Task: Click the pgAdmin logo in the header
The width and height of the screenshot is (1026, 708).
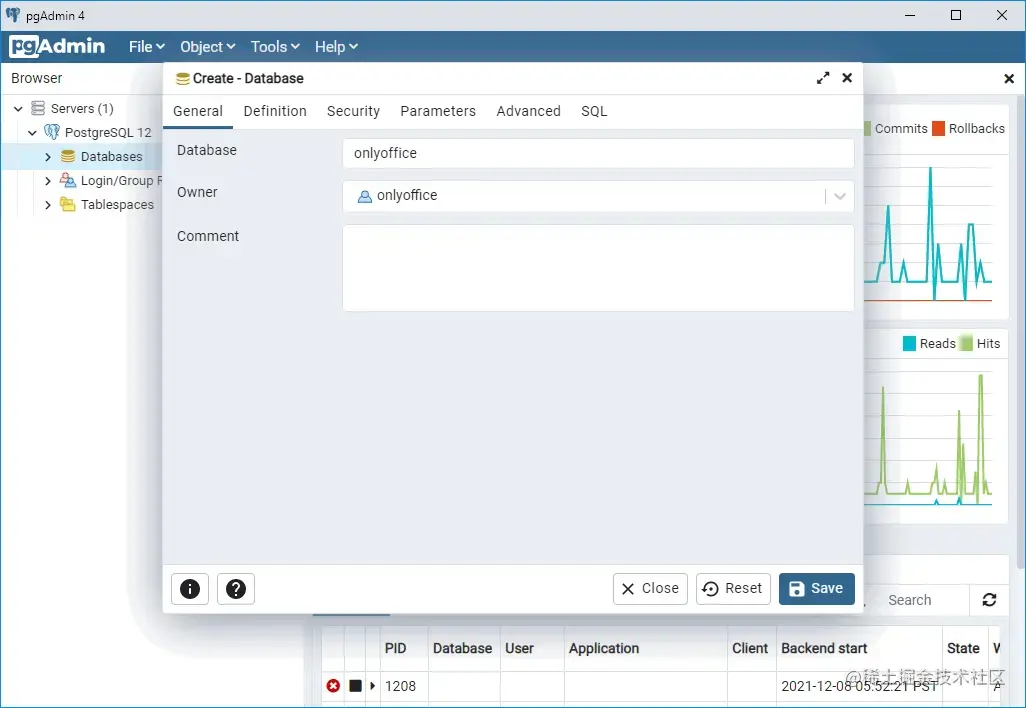Action: (57, 46)
